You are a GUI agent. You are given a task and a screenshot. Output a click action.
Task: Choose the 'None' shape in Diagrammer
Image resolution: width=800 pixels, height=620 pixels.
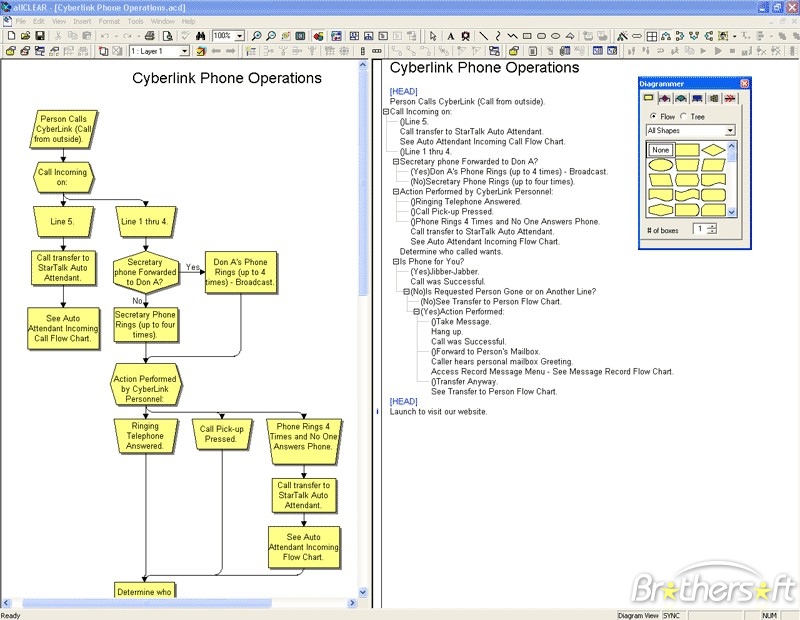click(659, 150)
